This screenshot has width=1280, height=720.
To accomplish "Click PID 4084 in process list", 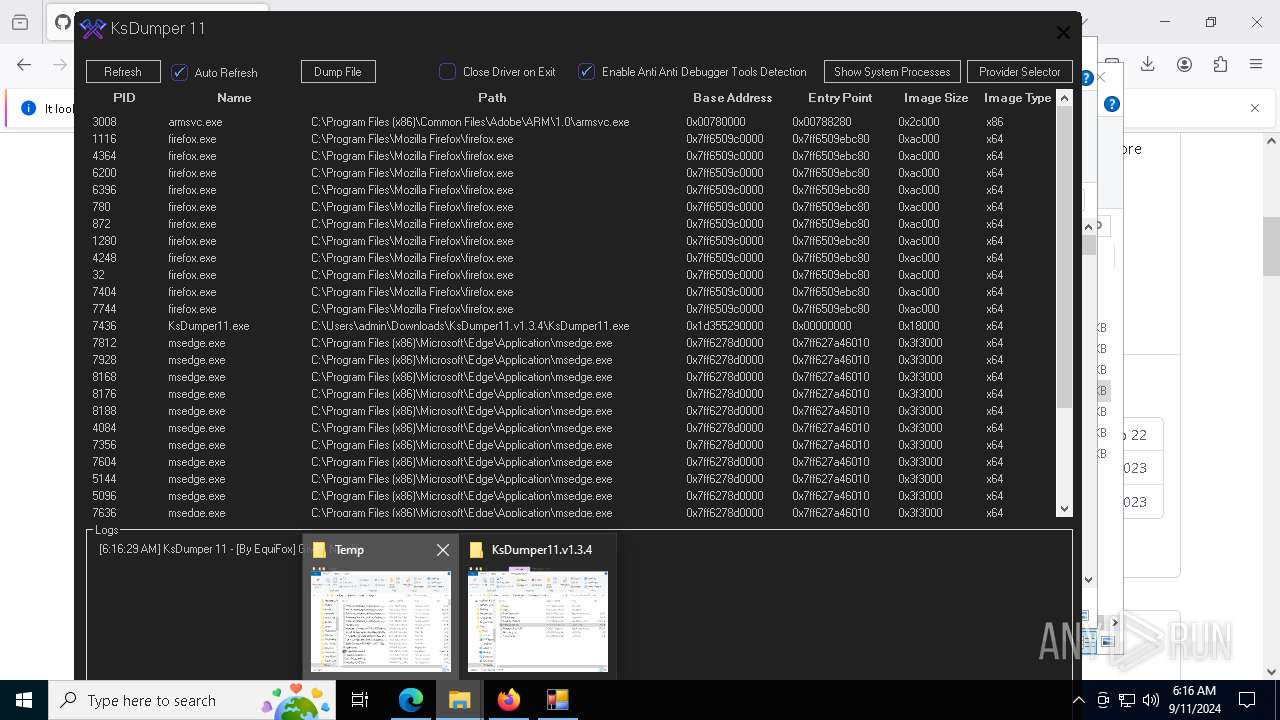I will 104,428.
